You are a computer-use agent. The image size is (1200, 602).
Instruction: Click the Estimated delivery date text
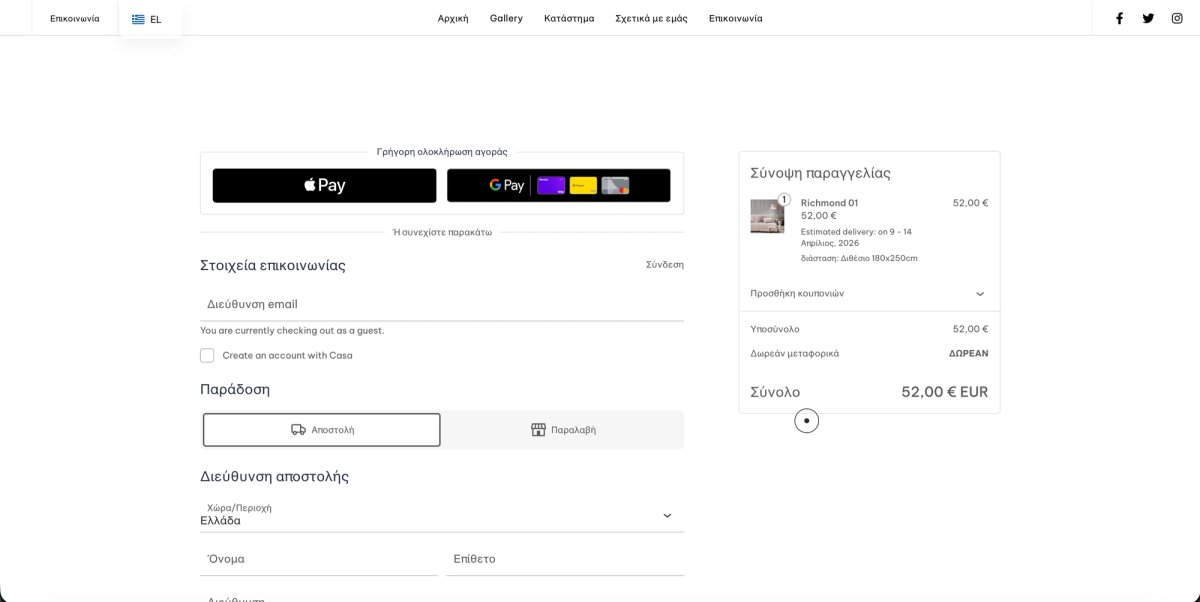(856, 237)
